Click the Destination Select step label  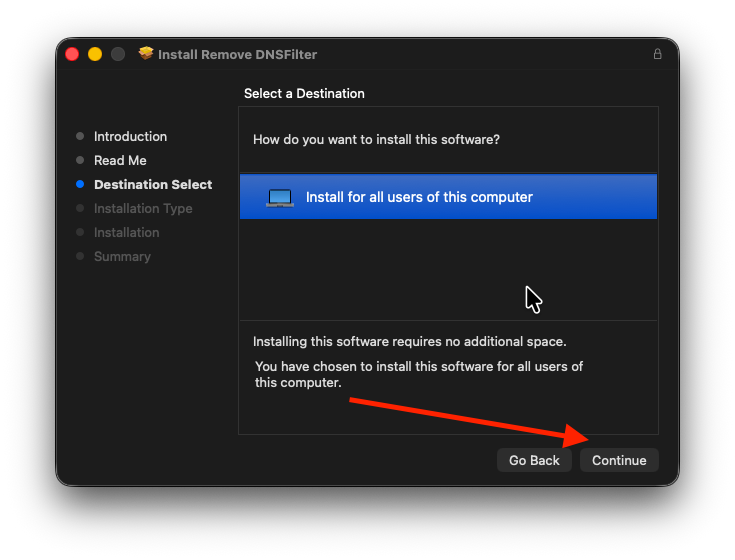pos(153,184)
